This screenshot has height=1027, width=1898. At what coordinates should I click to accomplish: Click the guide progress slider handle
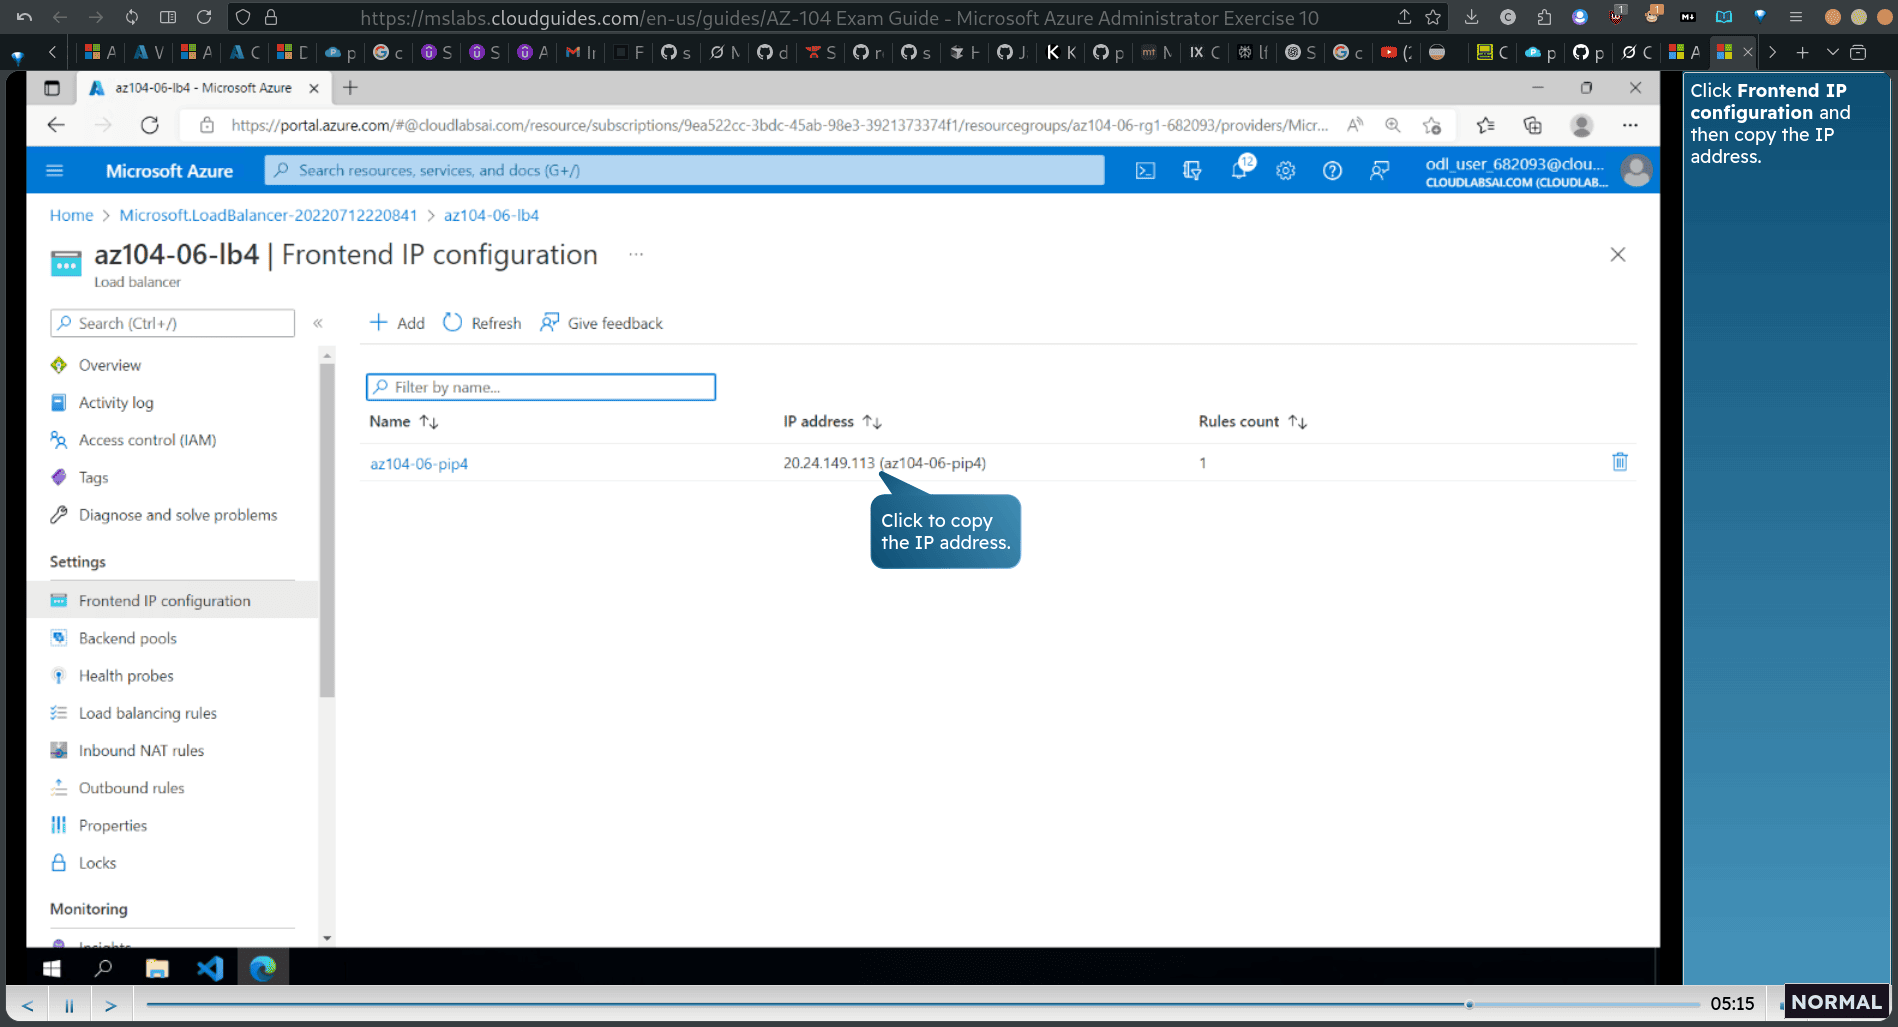(x=1469, y=1004)
